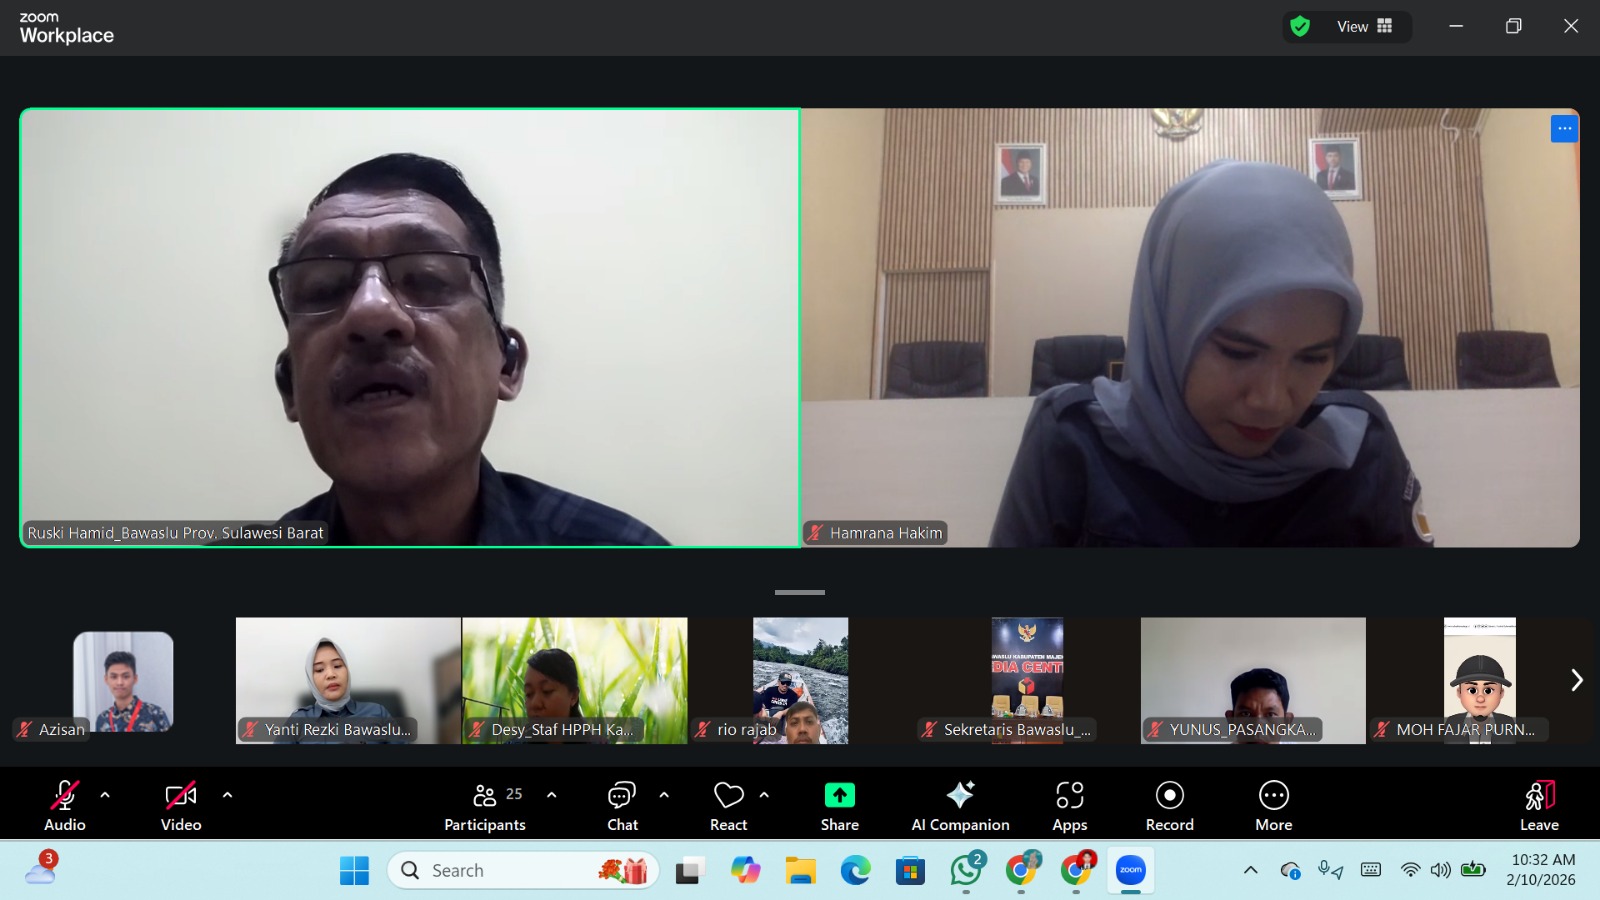This screenshot has height=900, width=1600.
Task: Select Yanti Rezki Bawaslu video thumbnail
Action: point(348,680)
